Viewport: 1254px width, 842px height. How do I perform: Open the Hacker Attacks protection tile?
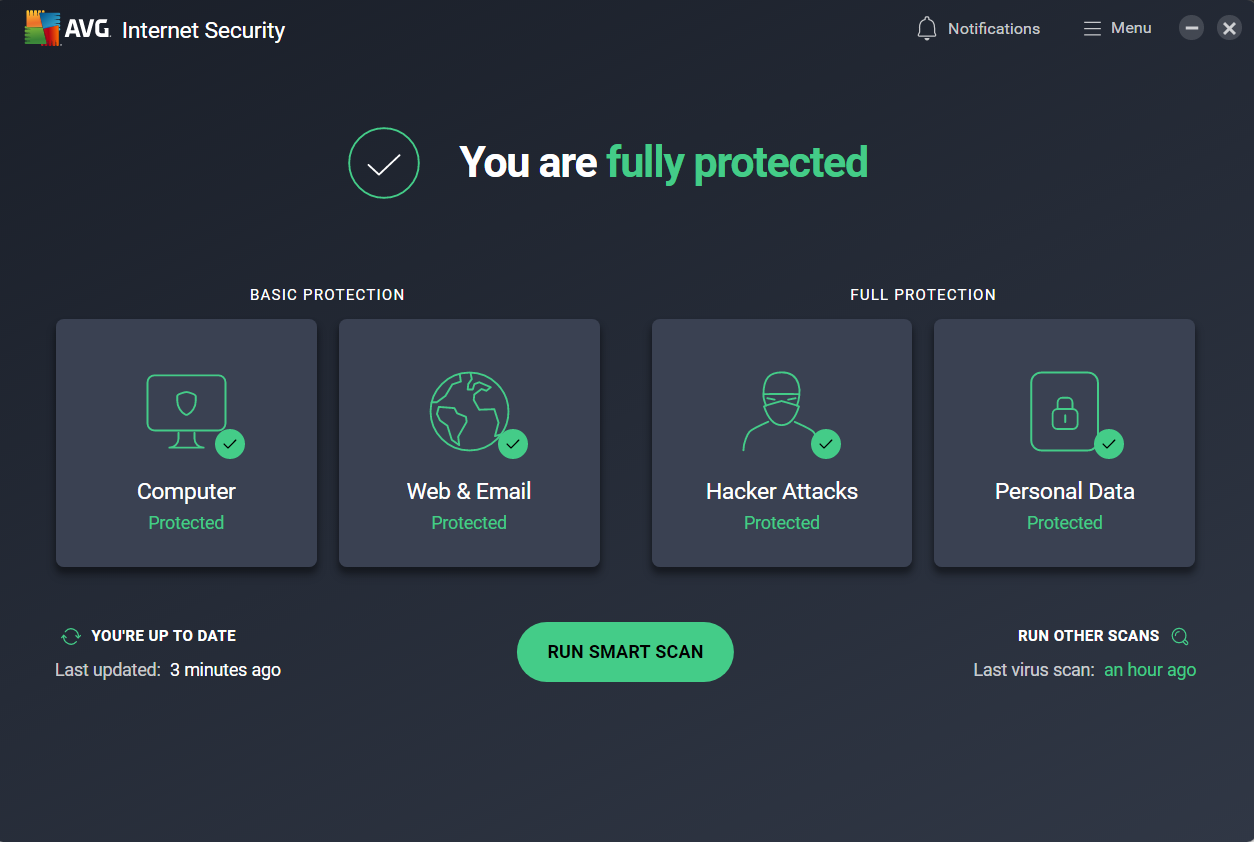pos(782,443)
